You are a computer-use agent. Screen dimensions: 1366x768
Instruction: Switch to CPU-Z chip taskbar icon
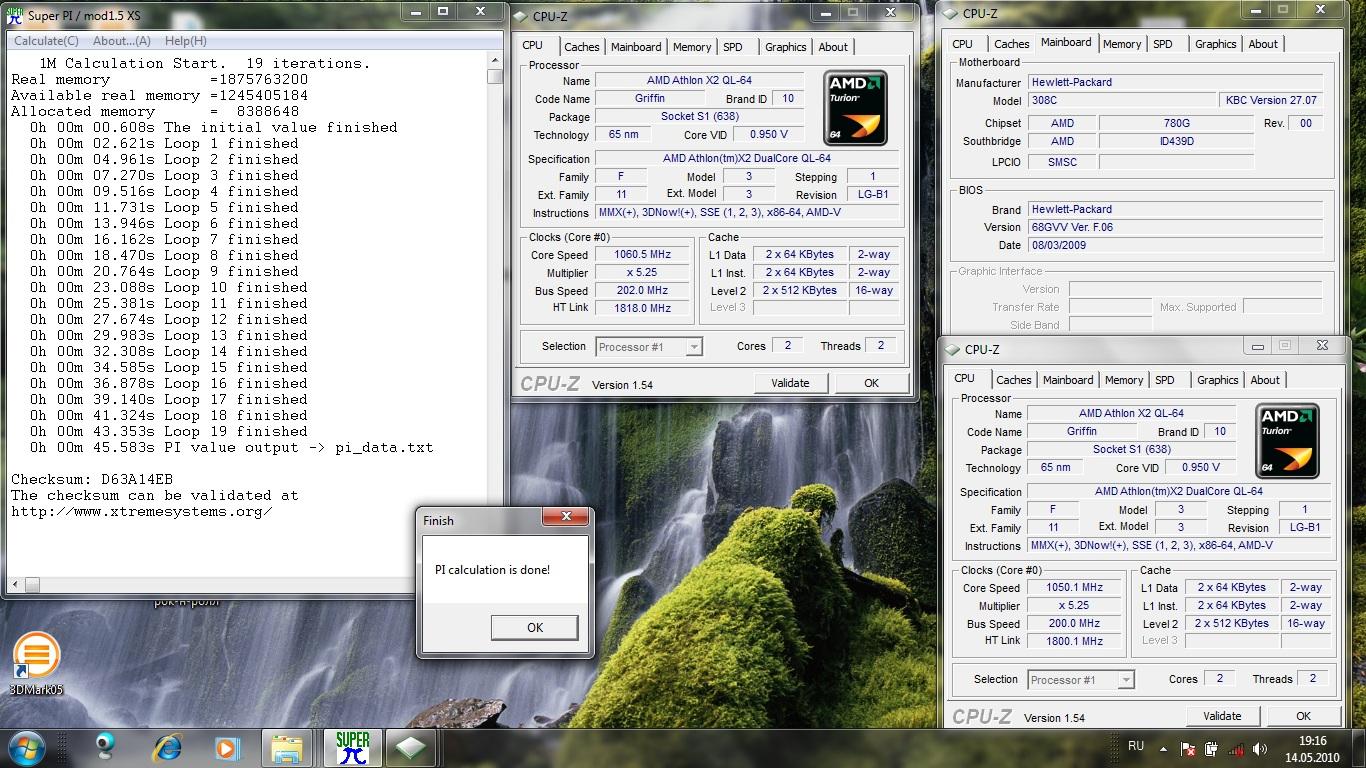(x=409, y=747)
